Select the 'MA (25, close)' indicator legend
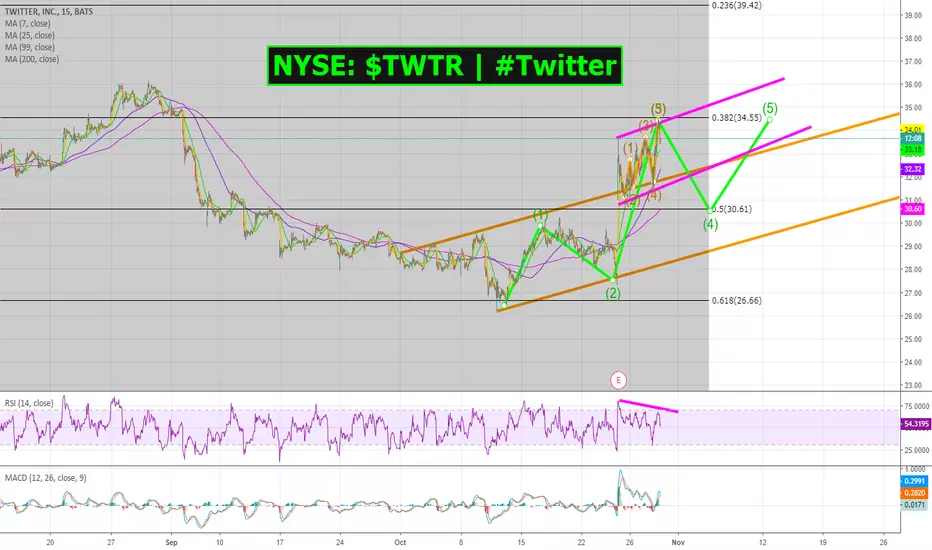932x550 pixels. [30, 36]
